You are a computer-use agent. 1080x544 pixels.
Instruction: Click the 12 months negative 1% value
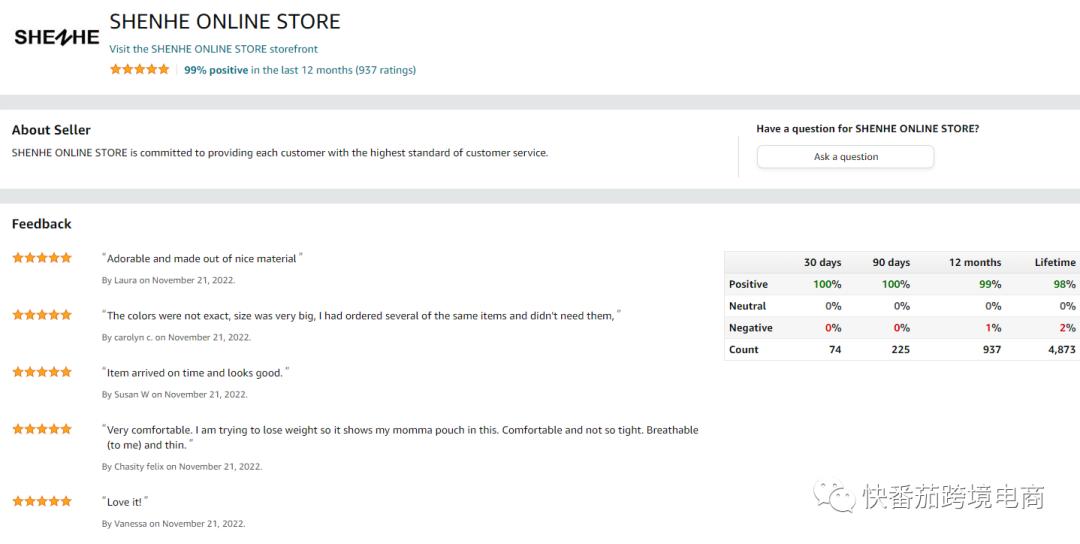coord(993,328)
